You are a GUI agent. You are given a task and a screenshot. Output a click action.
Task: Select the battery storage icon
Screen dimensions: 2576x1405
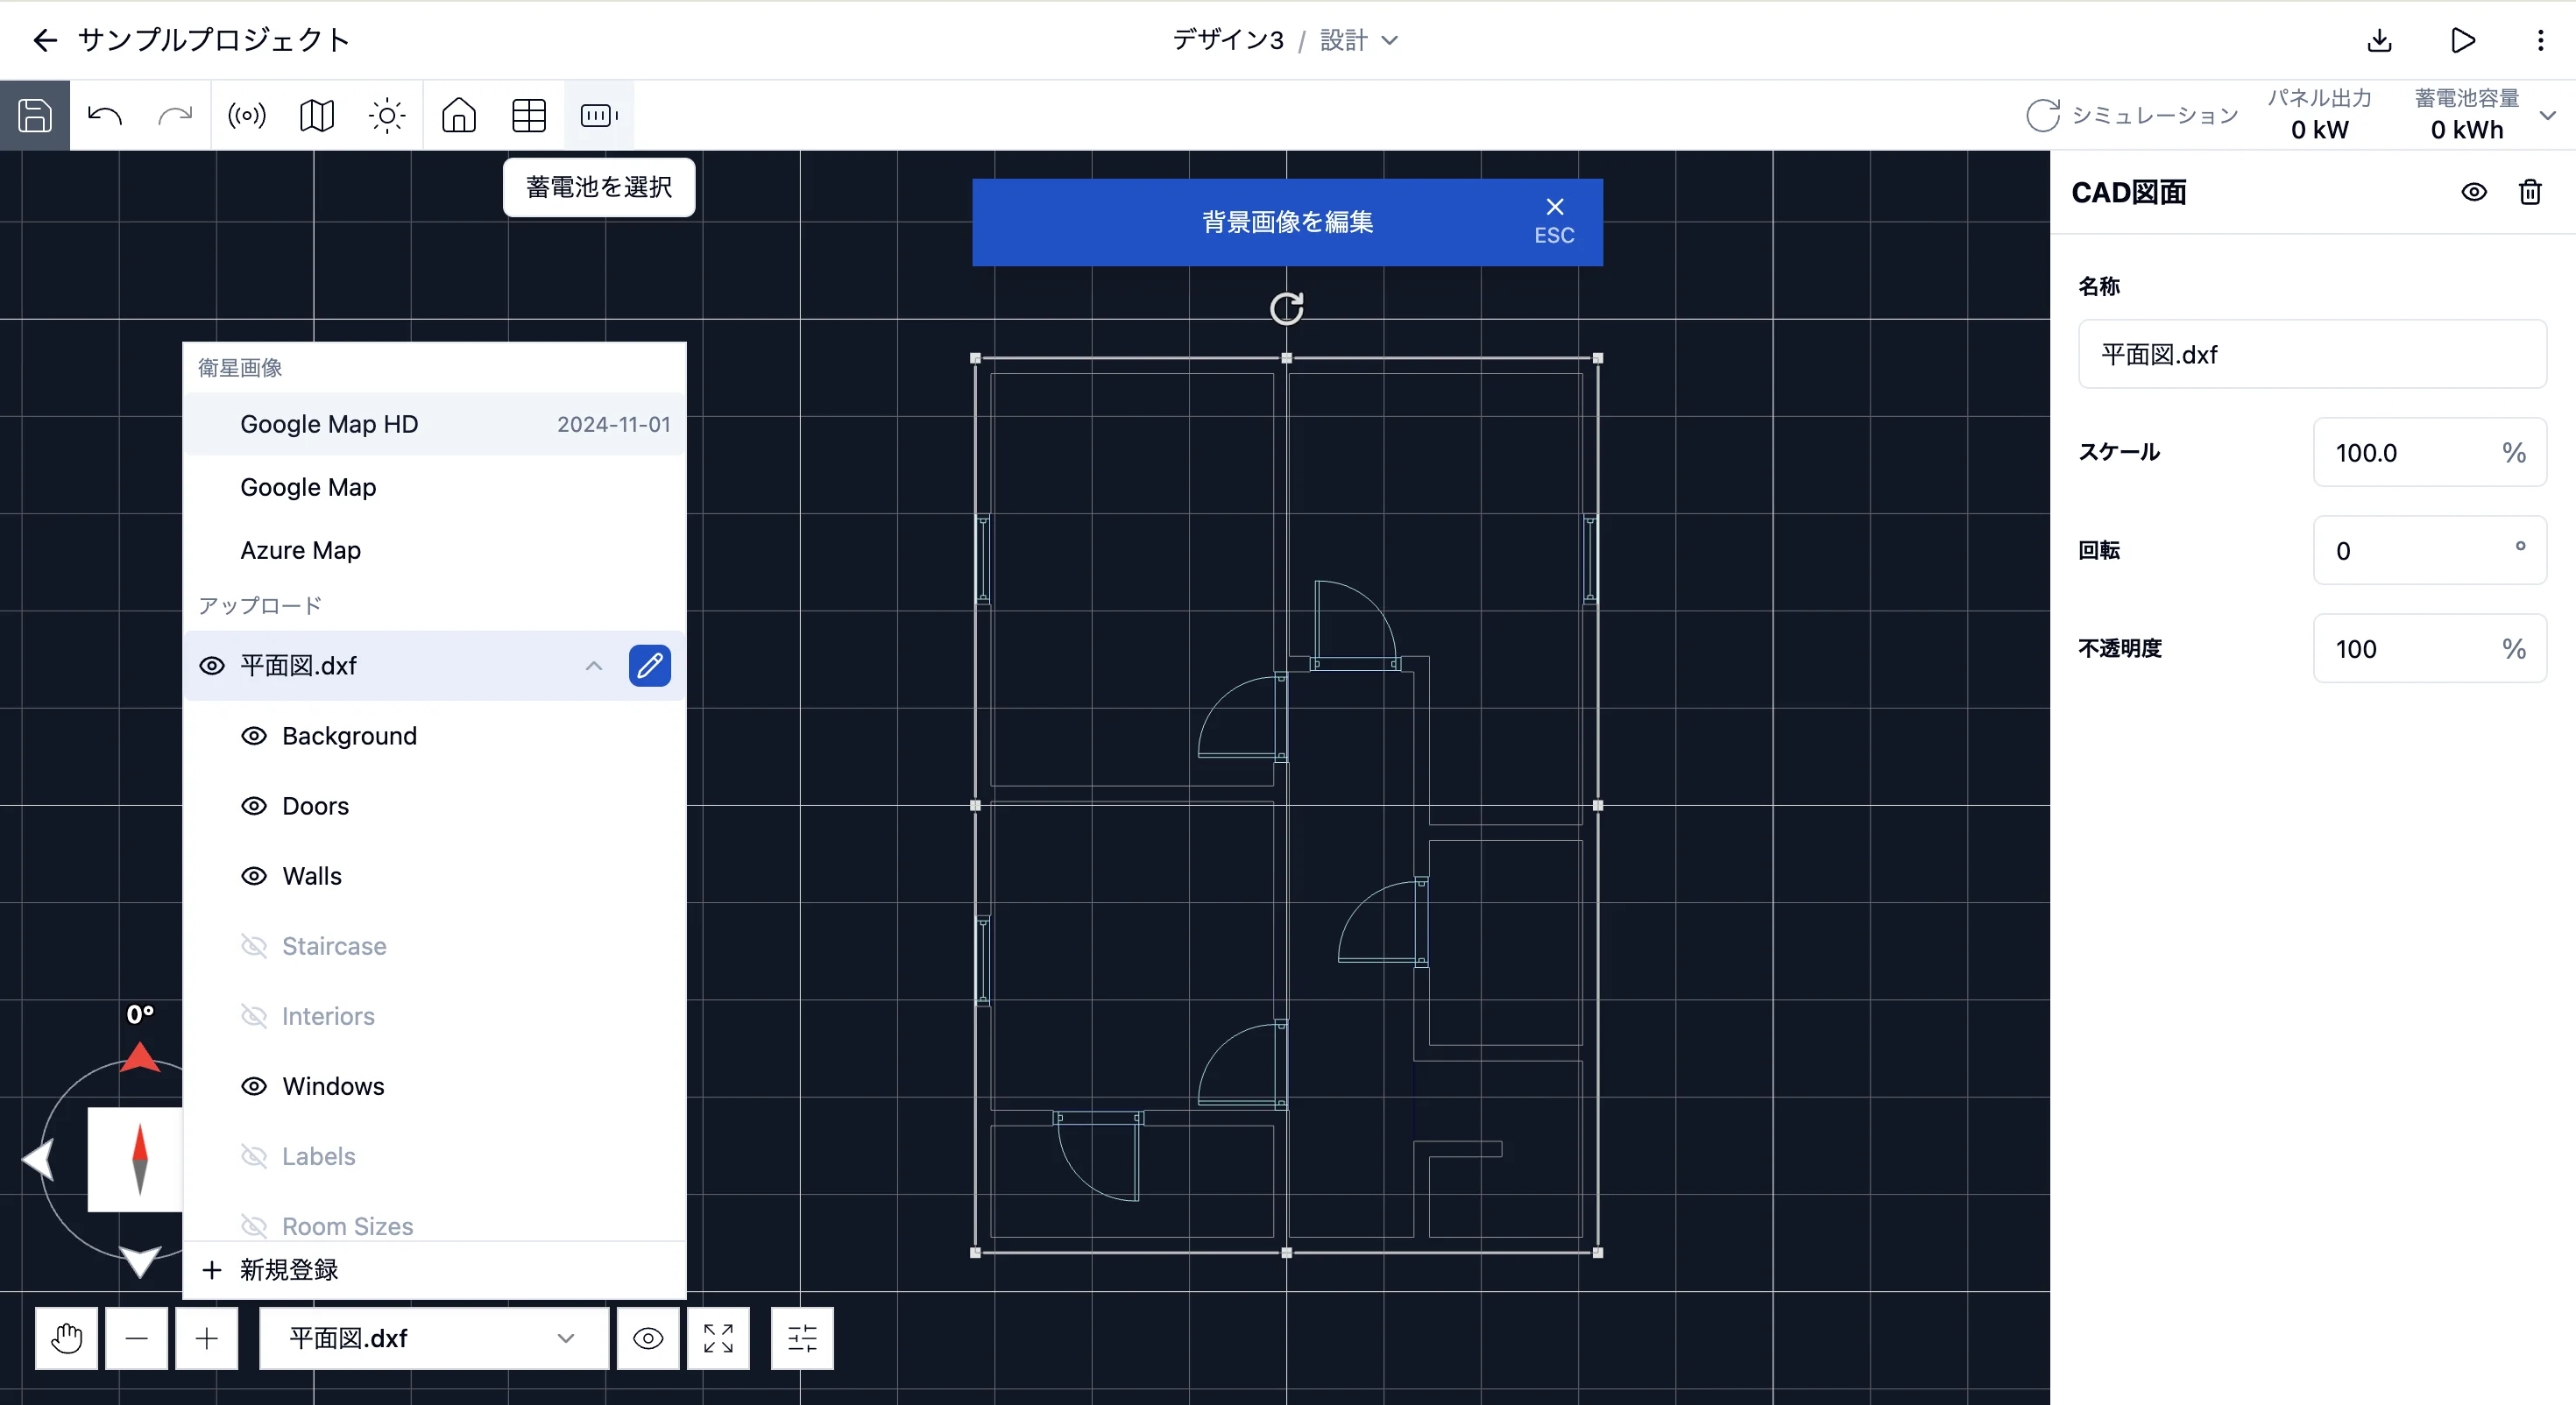tap(599, 116)
